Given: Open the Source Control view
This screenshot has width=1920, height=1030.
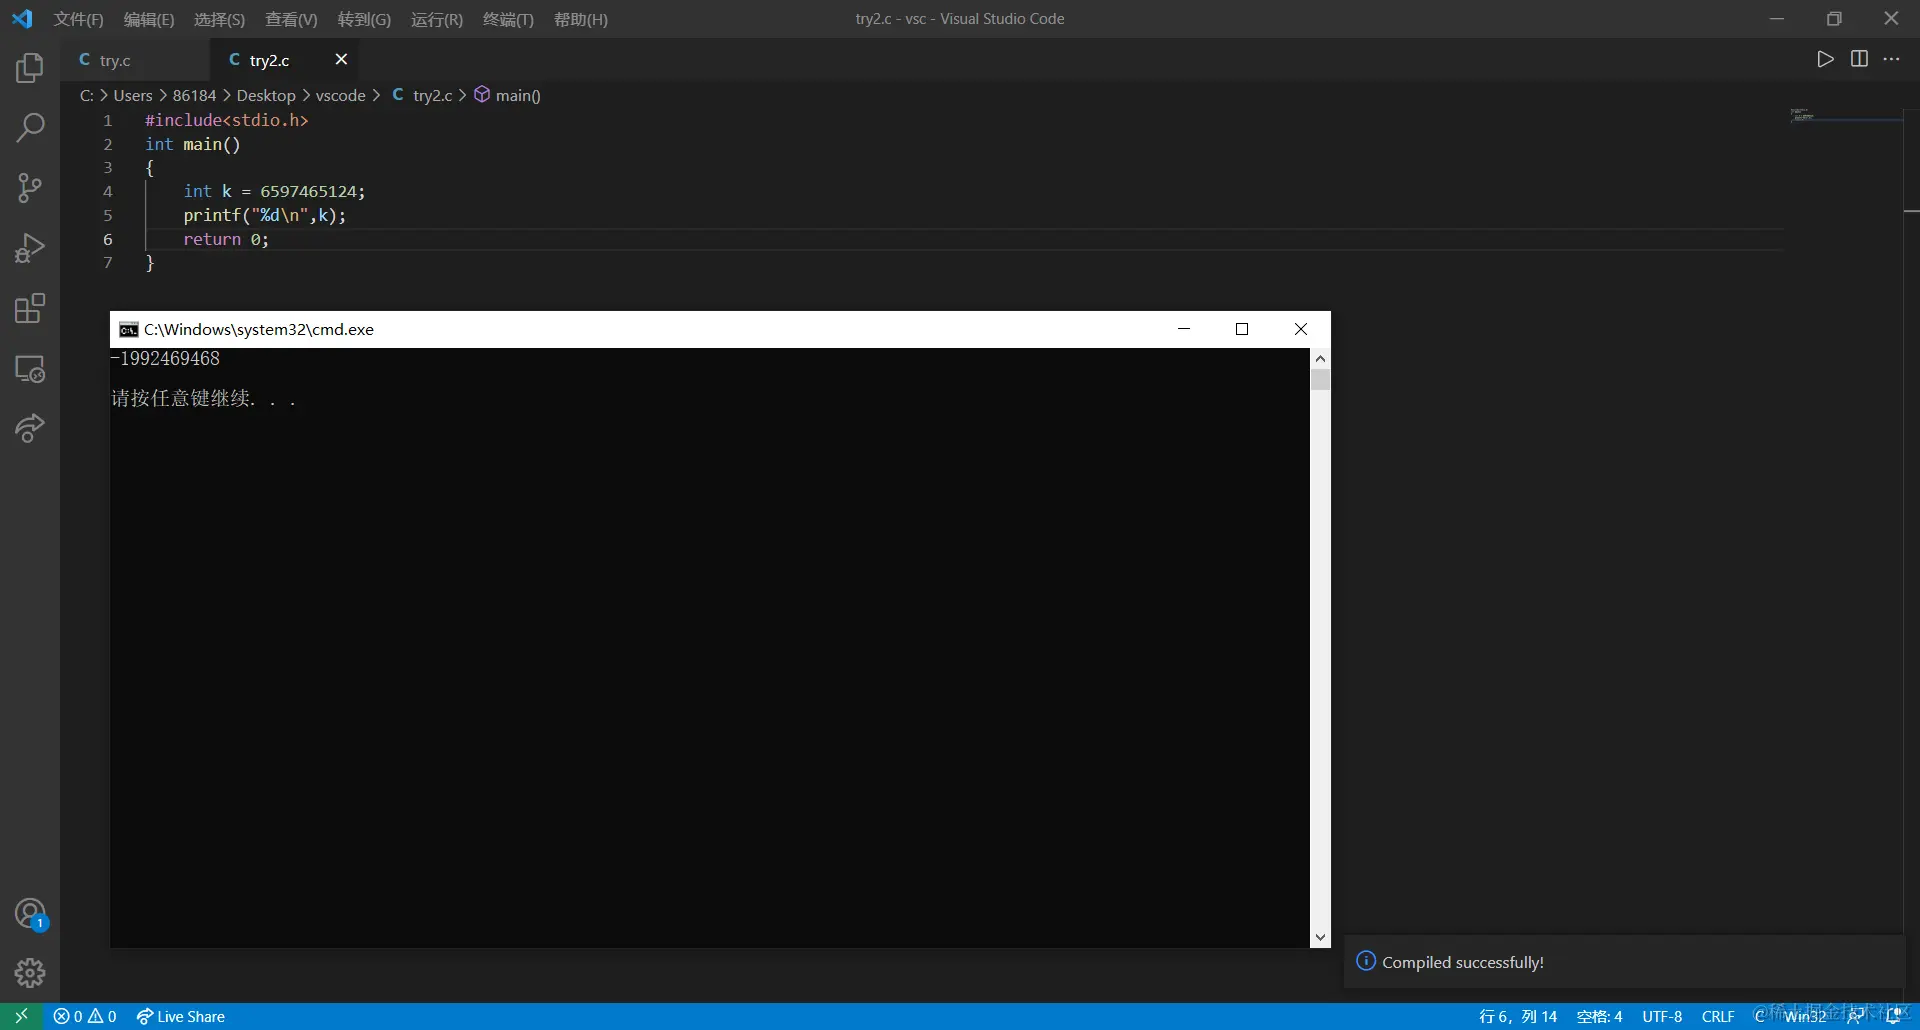Looking at the screenshot, I should pyautogui.click(x=30, y=188).
